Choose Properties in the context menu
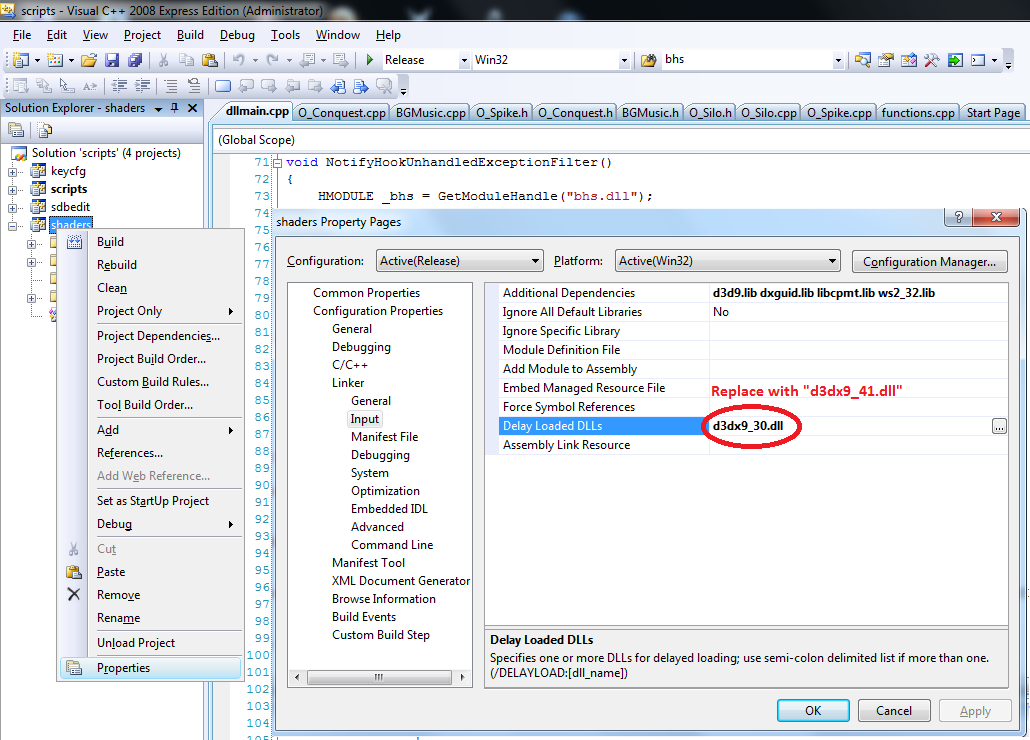1030x740 pixels. point(123,668)
